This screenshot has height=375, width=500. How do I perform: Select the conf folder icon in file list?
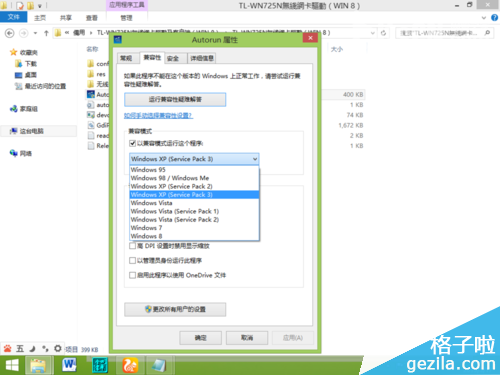[90, 63]
